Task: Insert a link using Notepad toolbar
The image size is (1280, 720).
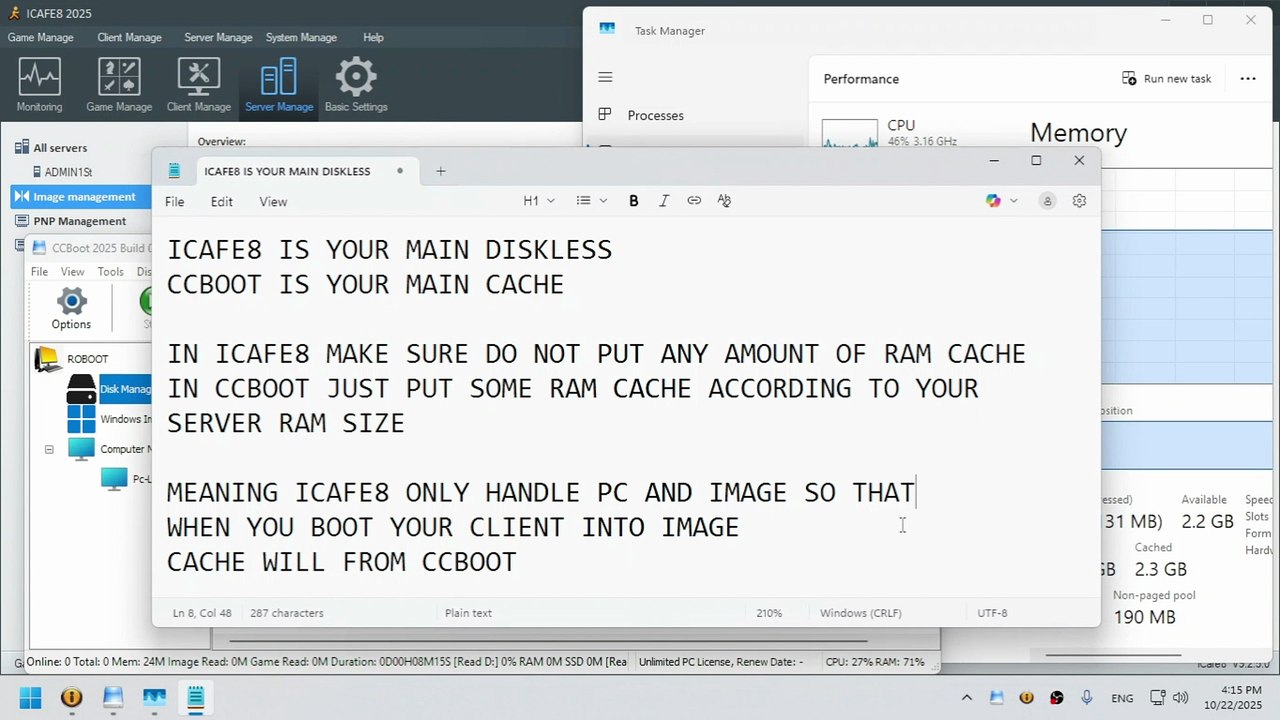Action: pyautogui.click(x=694, y=201)
